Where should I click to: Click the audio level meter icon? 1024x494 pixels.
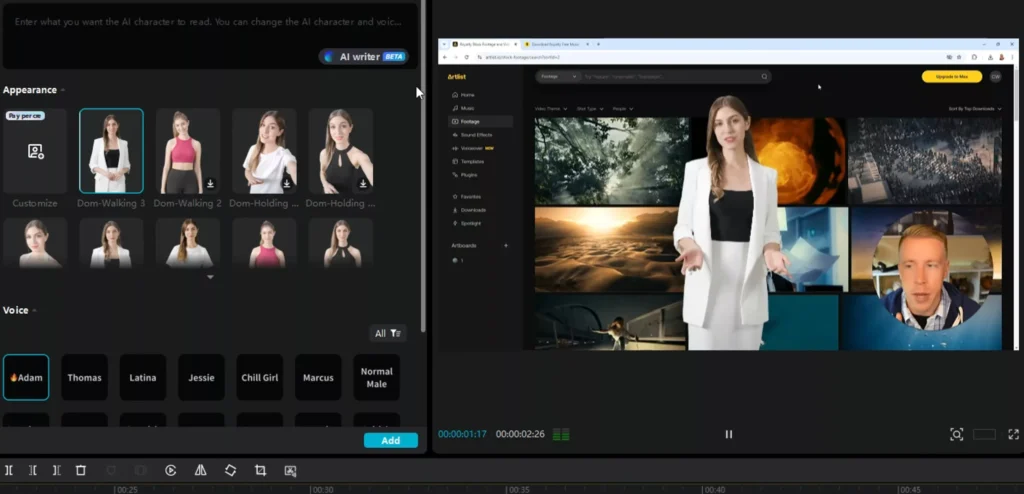pos(561,435)
